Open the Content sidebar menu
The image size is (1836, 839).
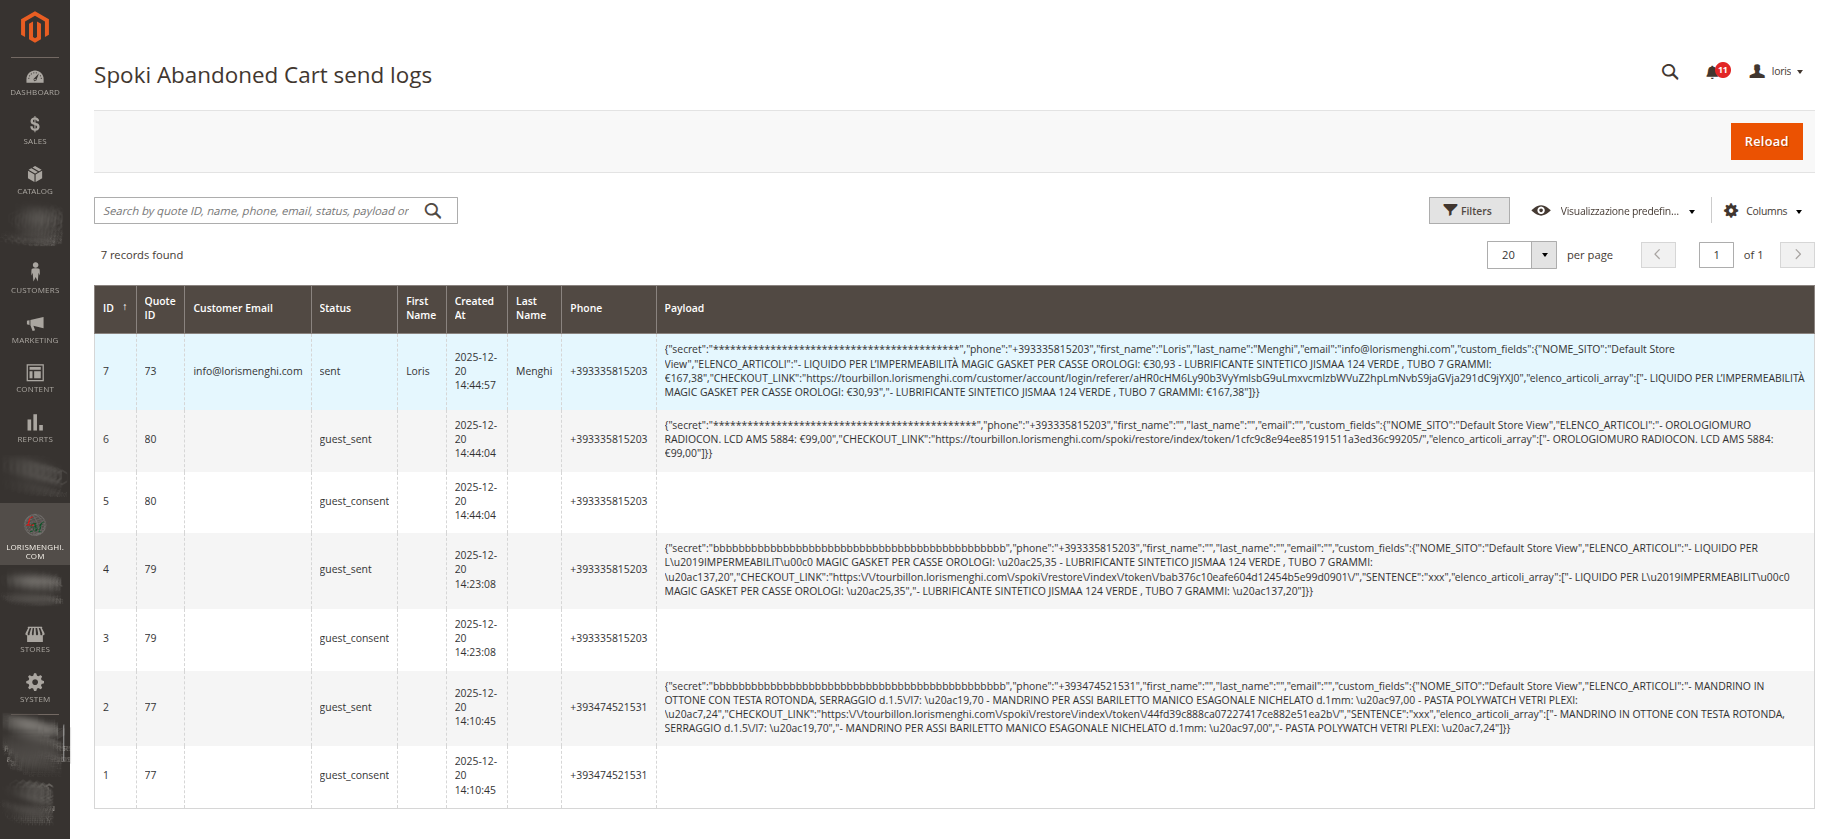pyautogui.click(x=35, y=378)
